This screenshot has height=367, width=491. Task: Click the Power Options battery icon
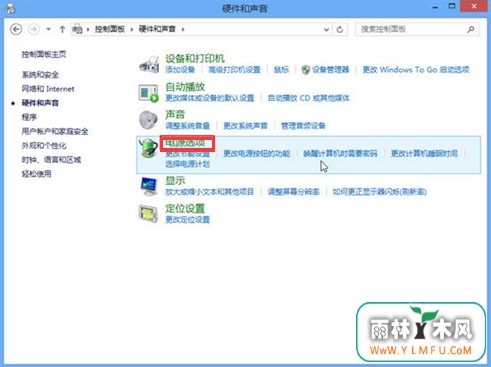(x=148, y=148)
